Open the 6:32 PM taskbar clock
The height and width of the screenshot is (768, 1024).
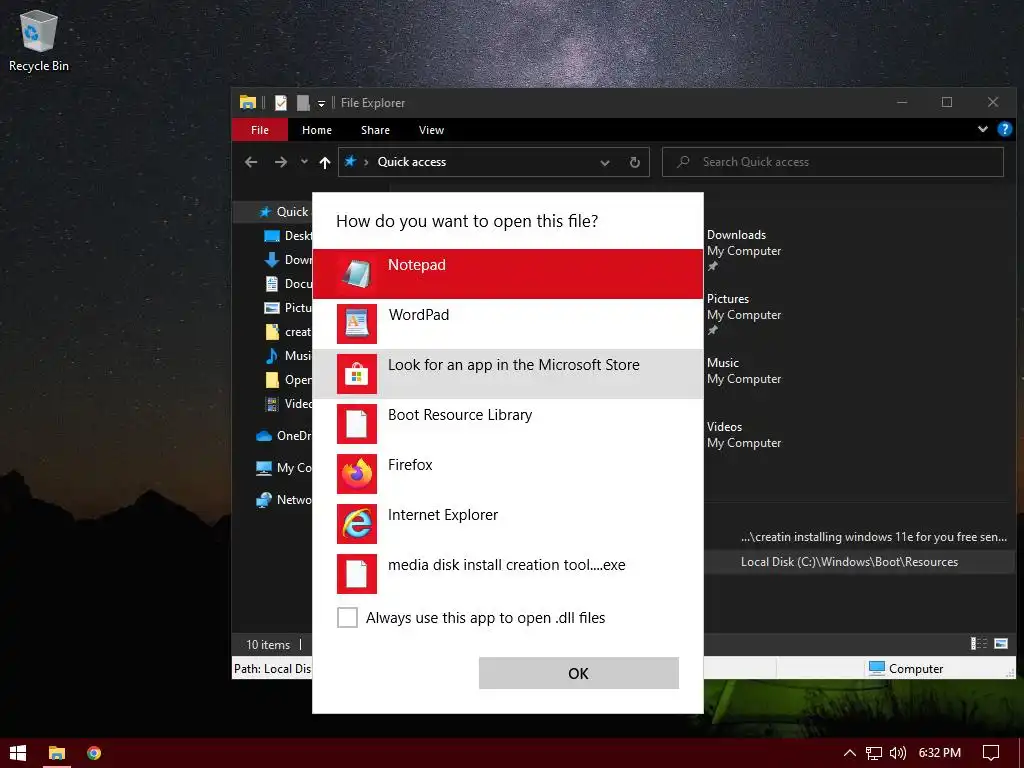click(x=939, y=753)
